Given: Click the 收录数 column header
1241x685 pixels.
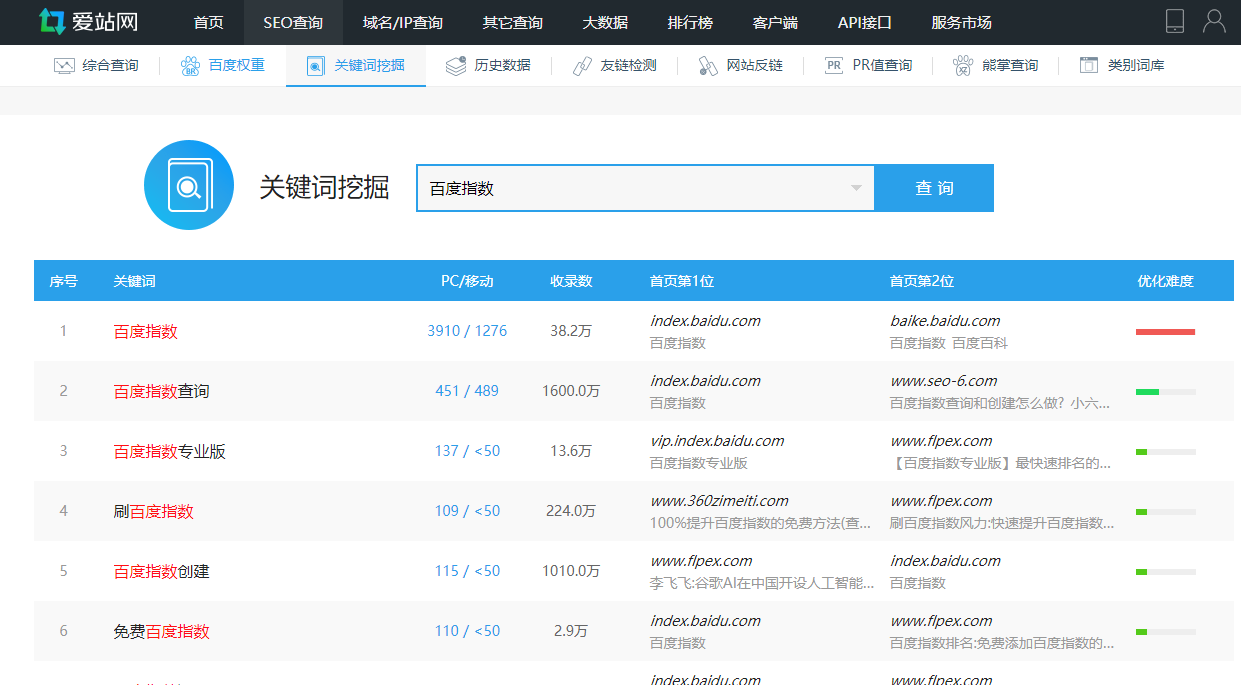Looking at the screenshot, I should [x=571, y=281].
